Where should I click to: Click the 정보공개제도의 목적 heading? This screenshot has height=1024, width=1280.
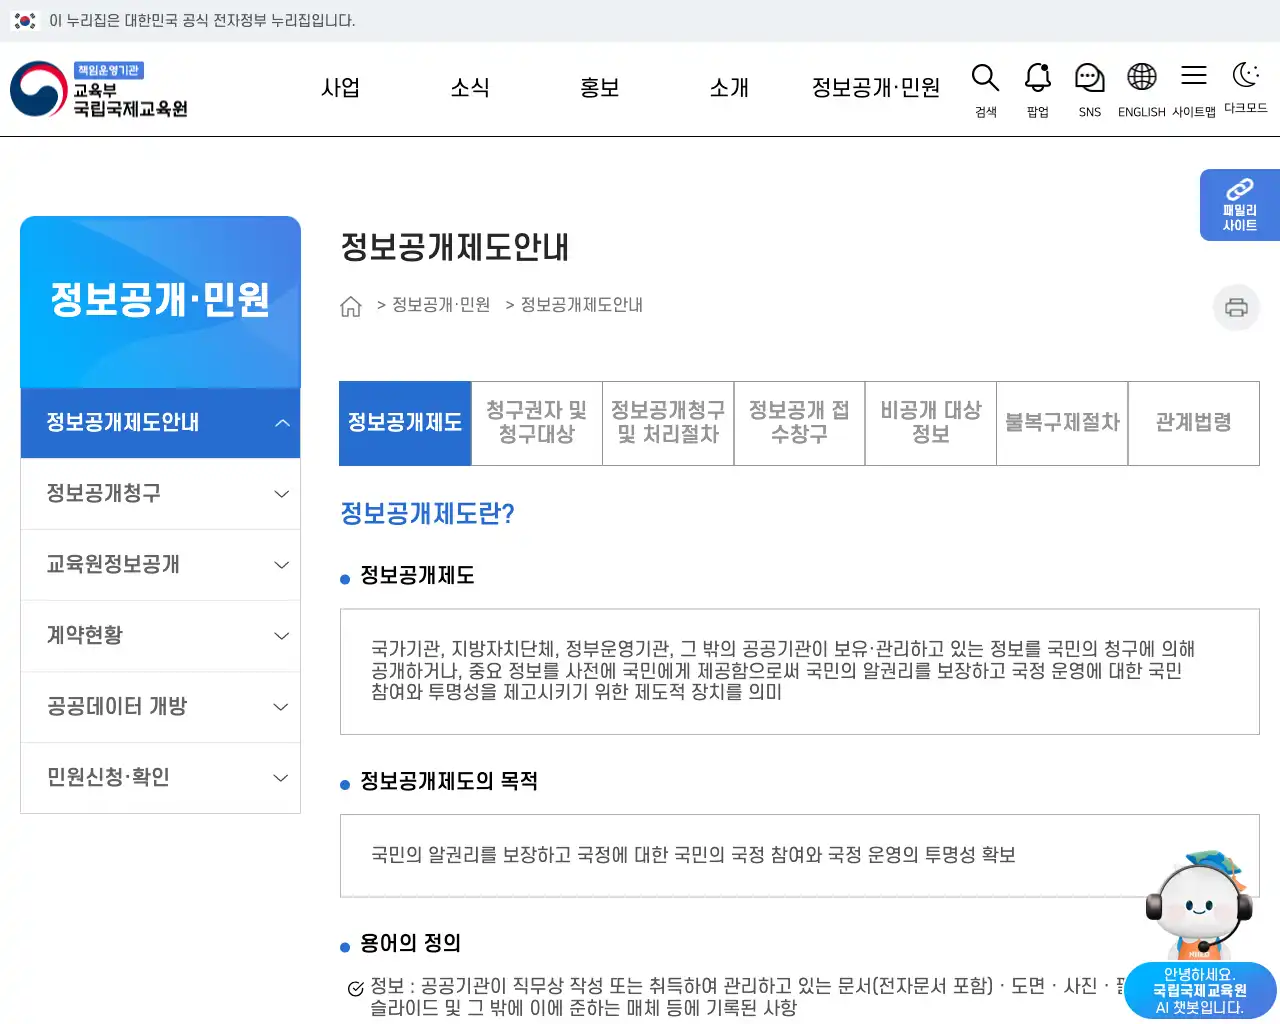[x=449, y=781]
